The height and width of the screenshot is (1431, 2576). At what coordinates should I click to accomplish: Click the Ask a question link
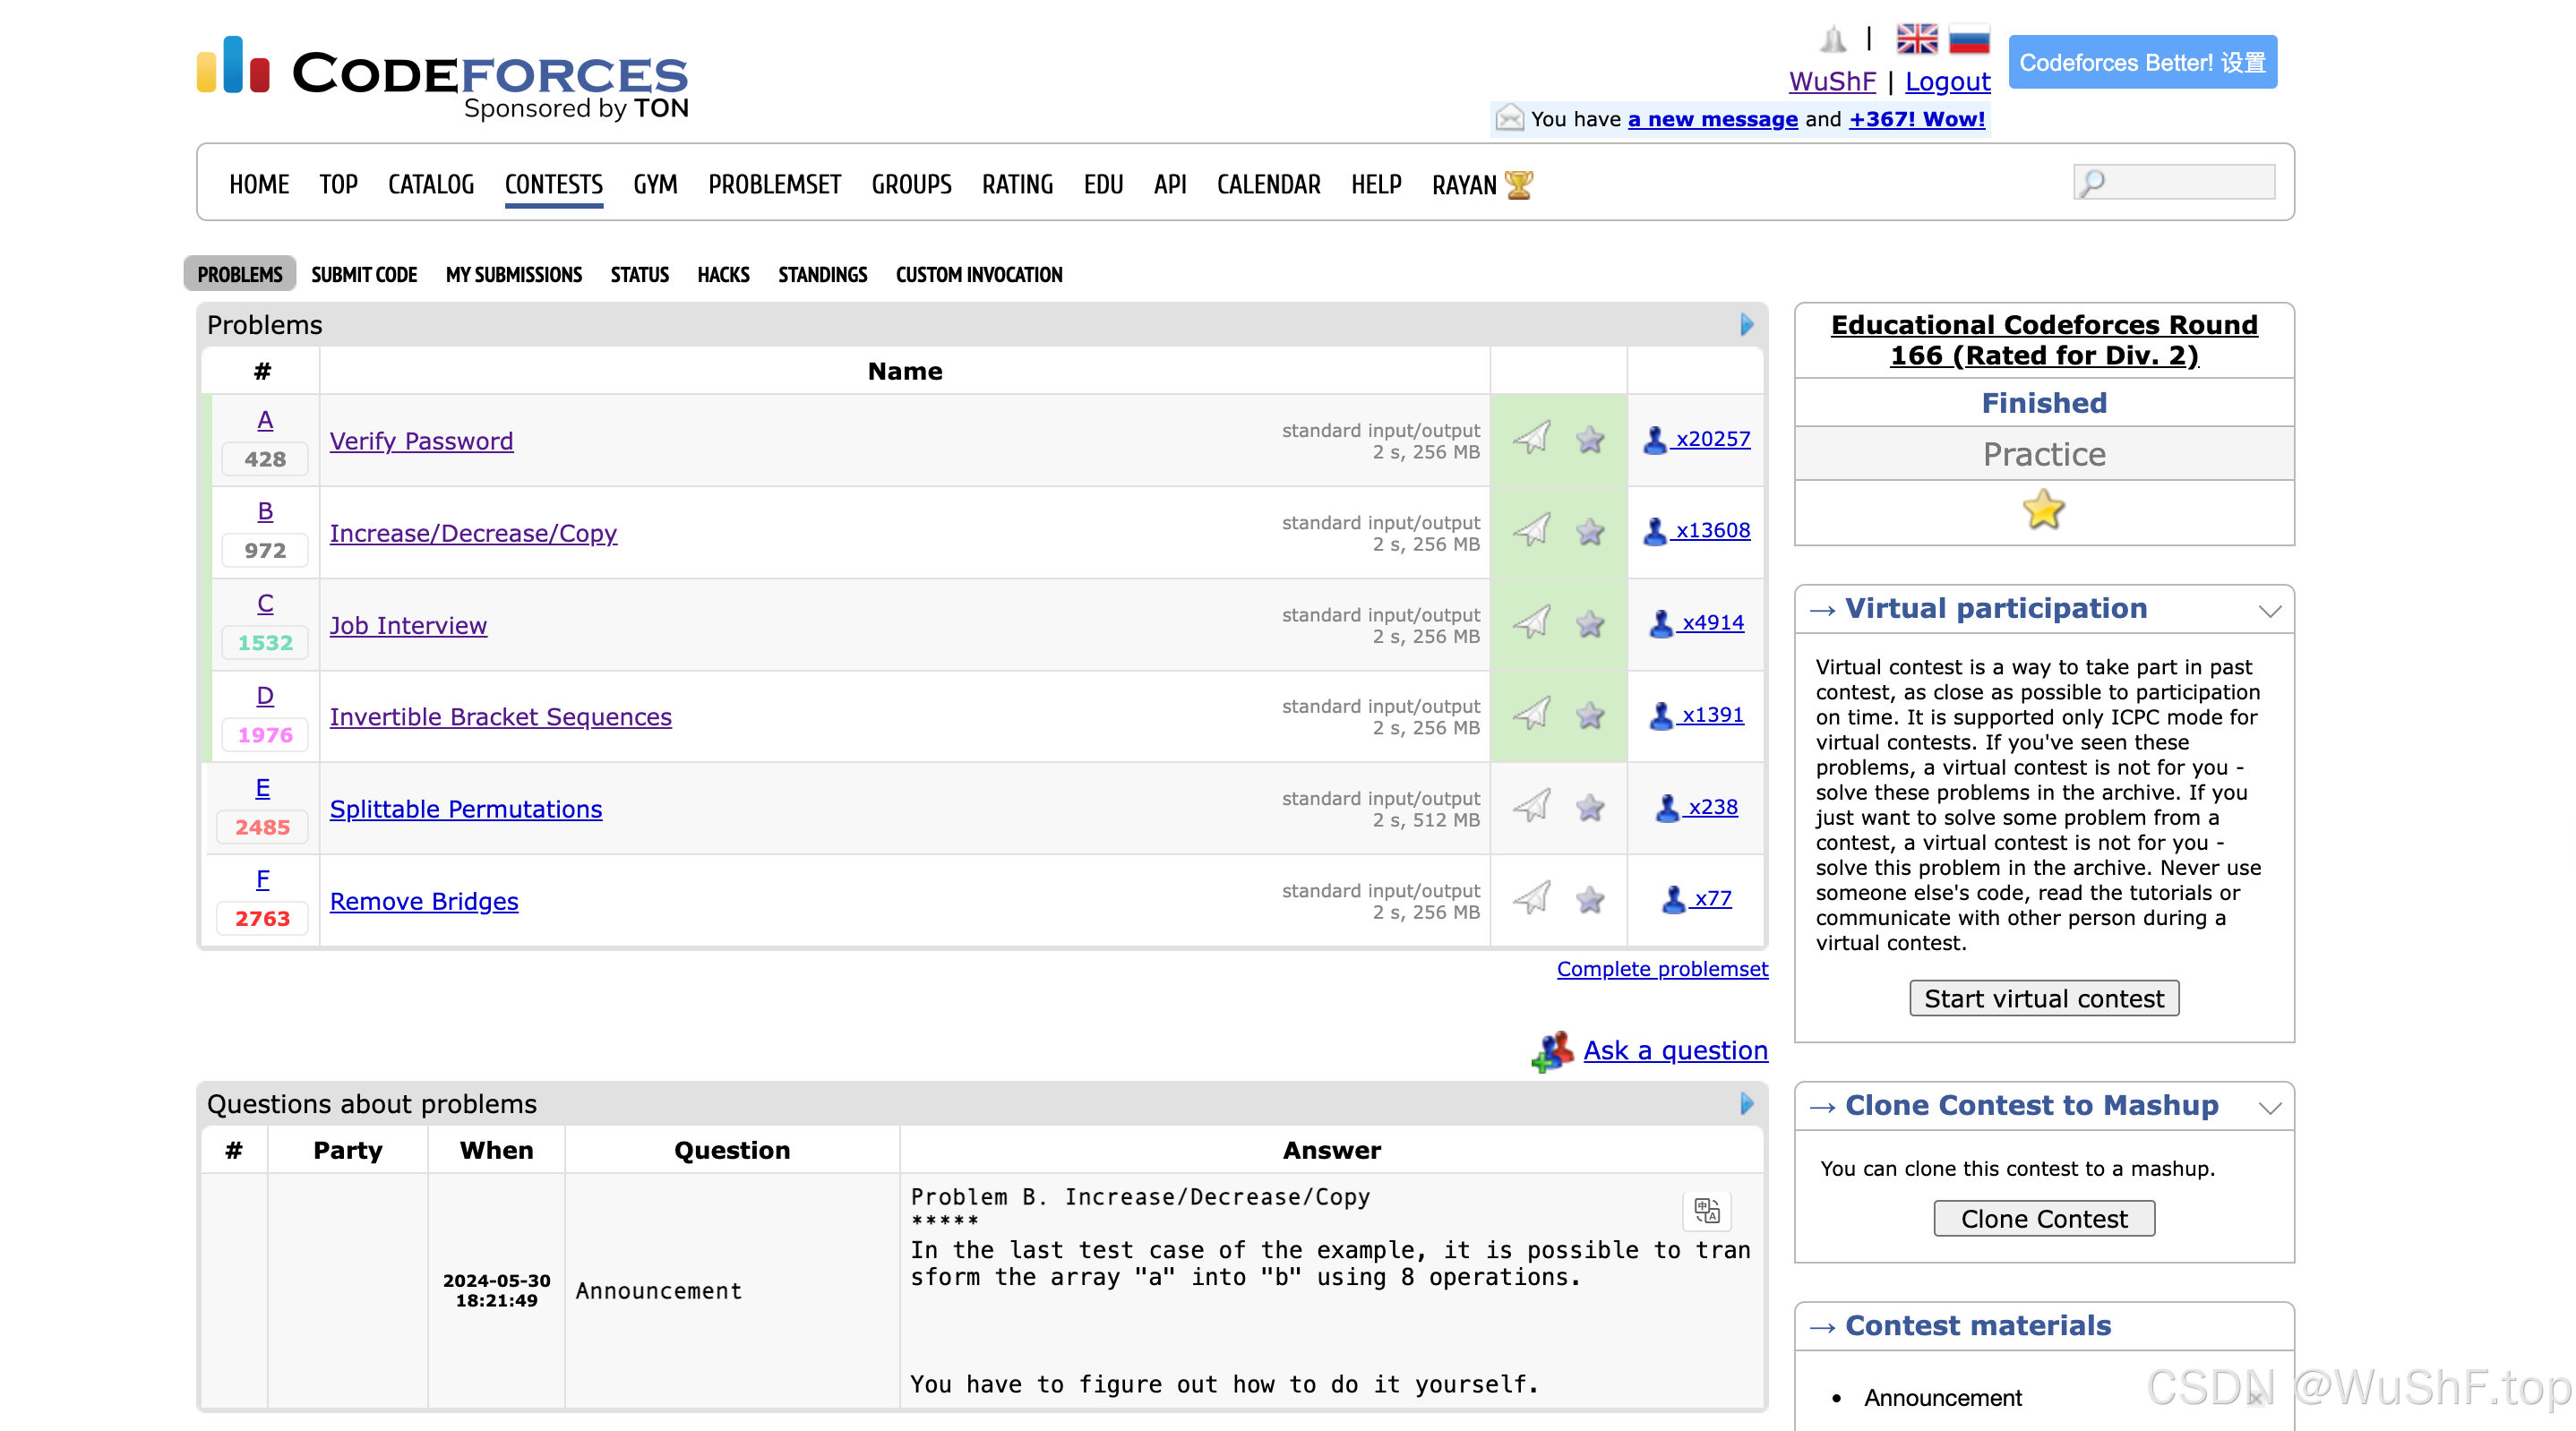[x=1675, y=1050]
